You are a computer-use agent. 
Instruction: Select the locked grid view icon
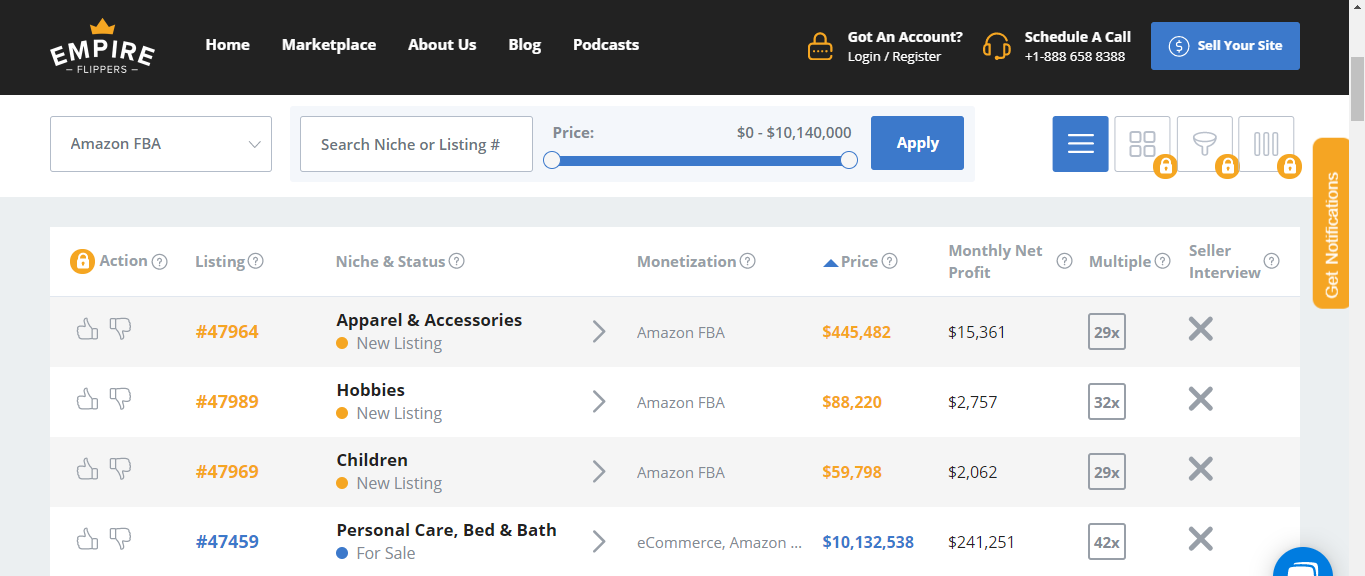pyautogui.click(x=1142, y=144)
